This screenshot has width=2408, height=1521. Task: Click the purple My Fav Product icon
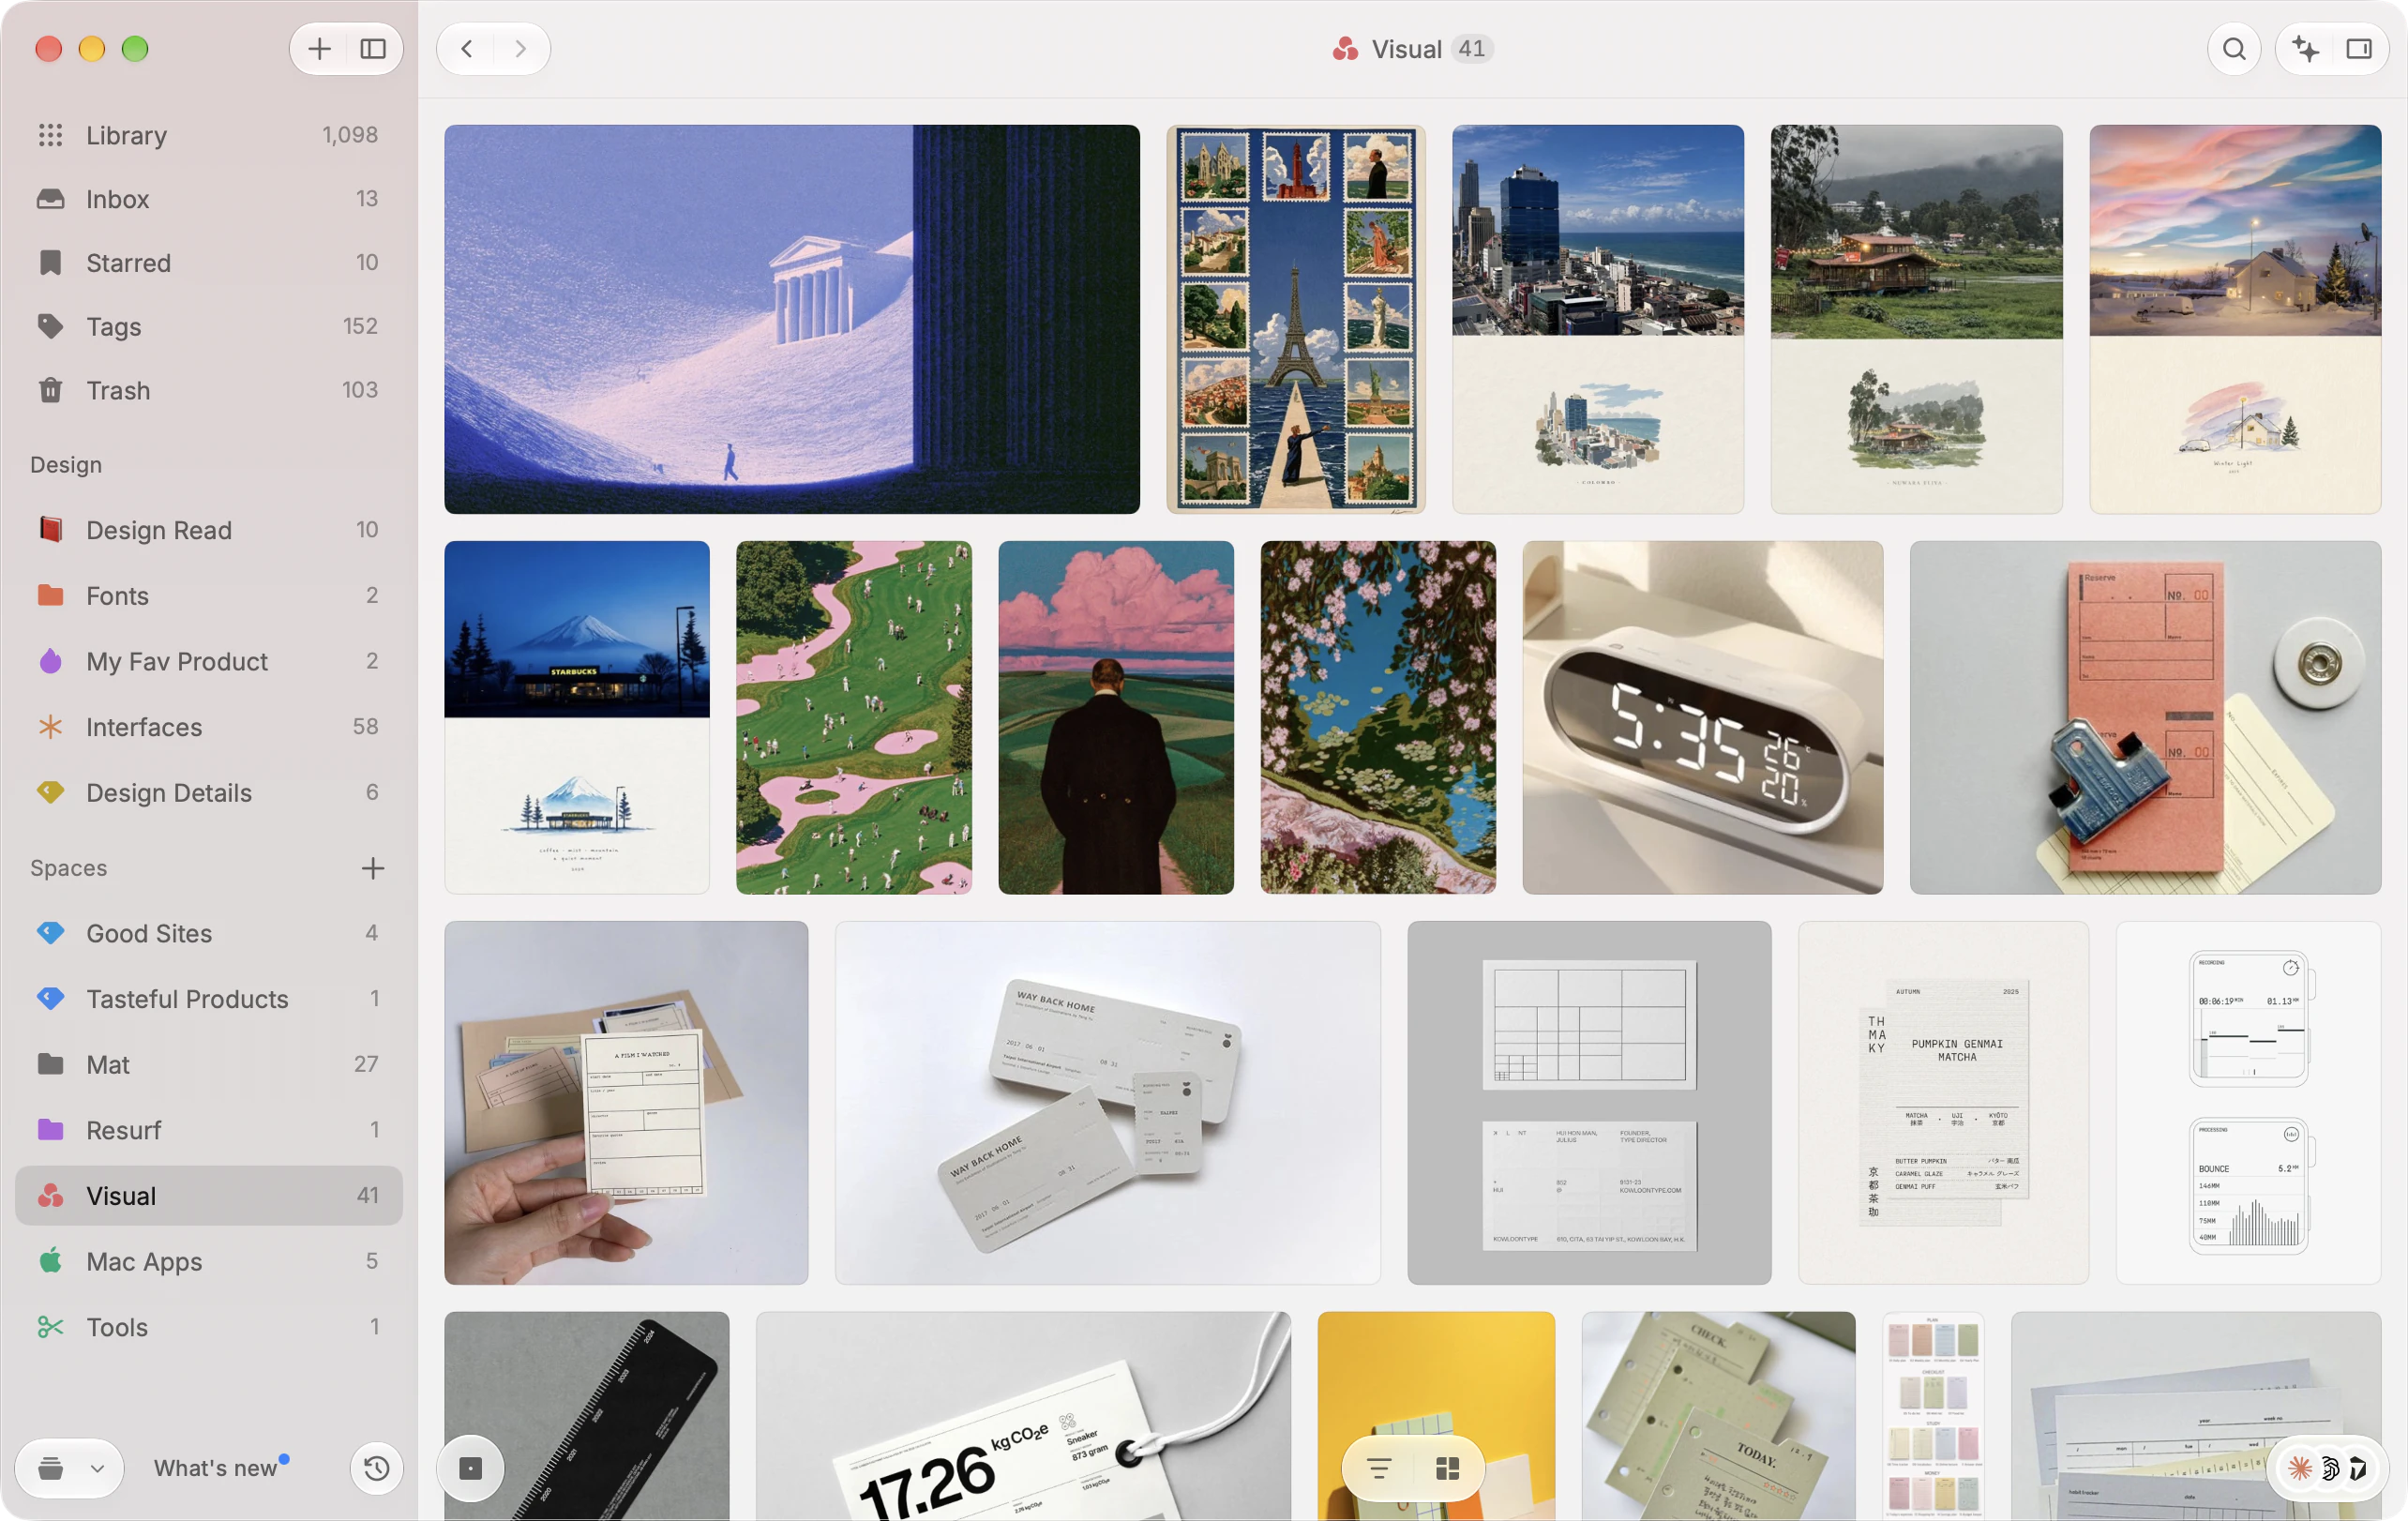[x=50, y=661]
